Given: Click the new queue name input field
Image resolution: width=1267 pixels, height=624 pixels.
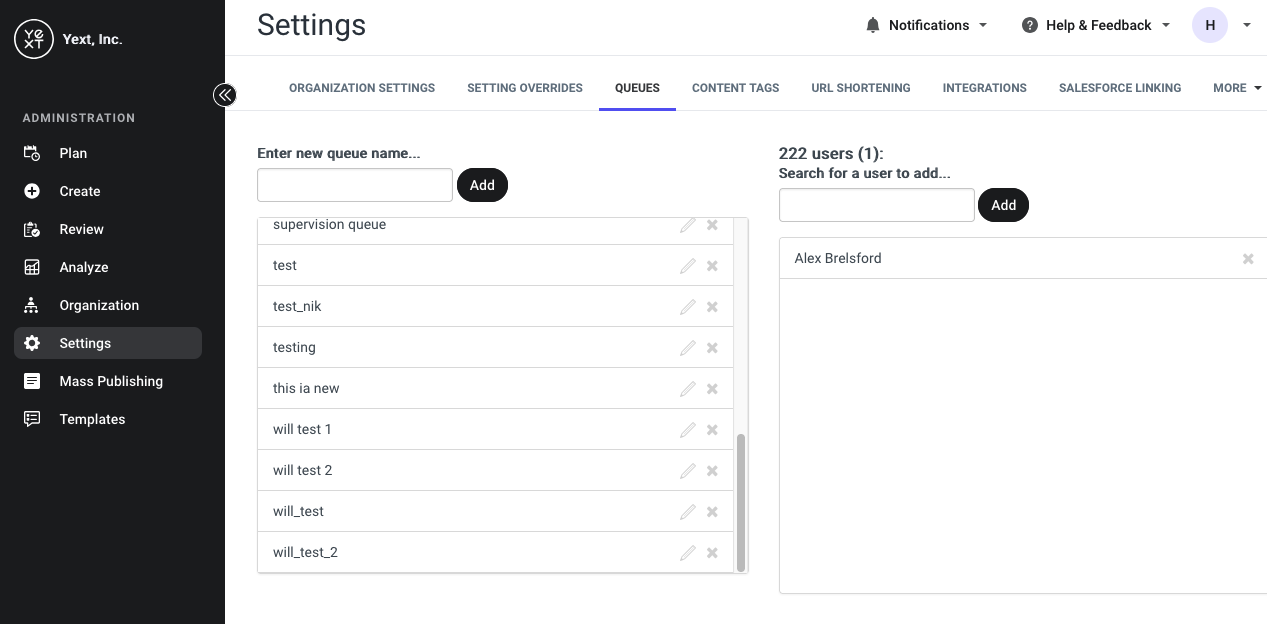Looking at the screenshot, I should tap(355, 185).
